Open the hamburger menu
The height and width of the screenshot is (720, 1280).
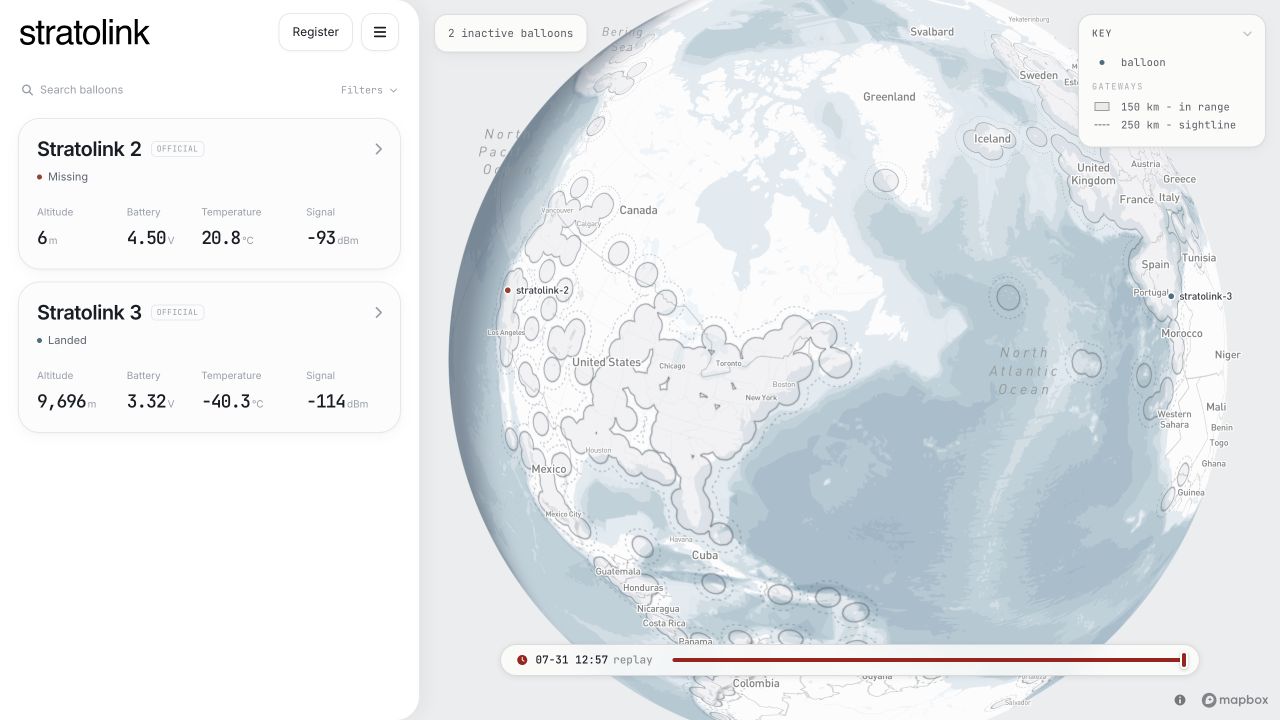coord(380,32)
